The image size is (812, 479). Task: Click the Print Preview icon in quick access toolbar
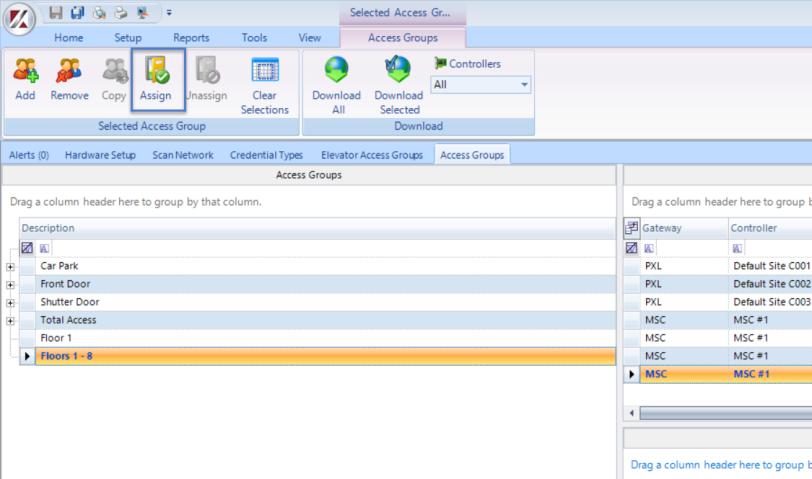99,12
